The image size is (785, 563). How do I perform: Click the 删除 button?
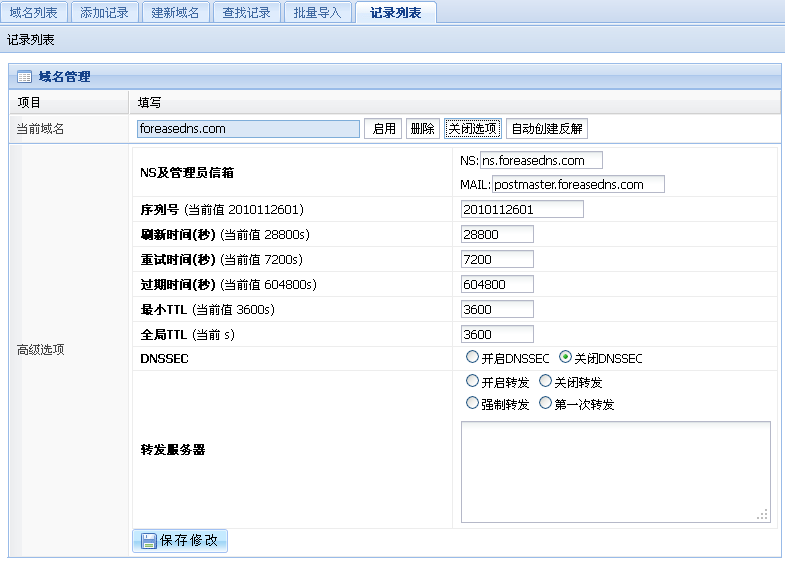coord(423,129)
